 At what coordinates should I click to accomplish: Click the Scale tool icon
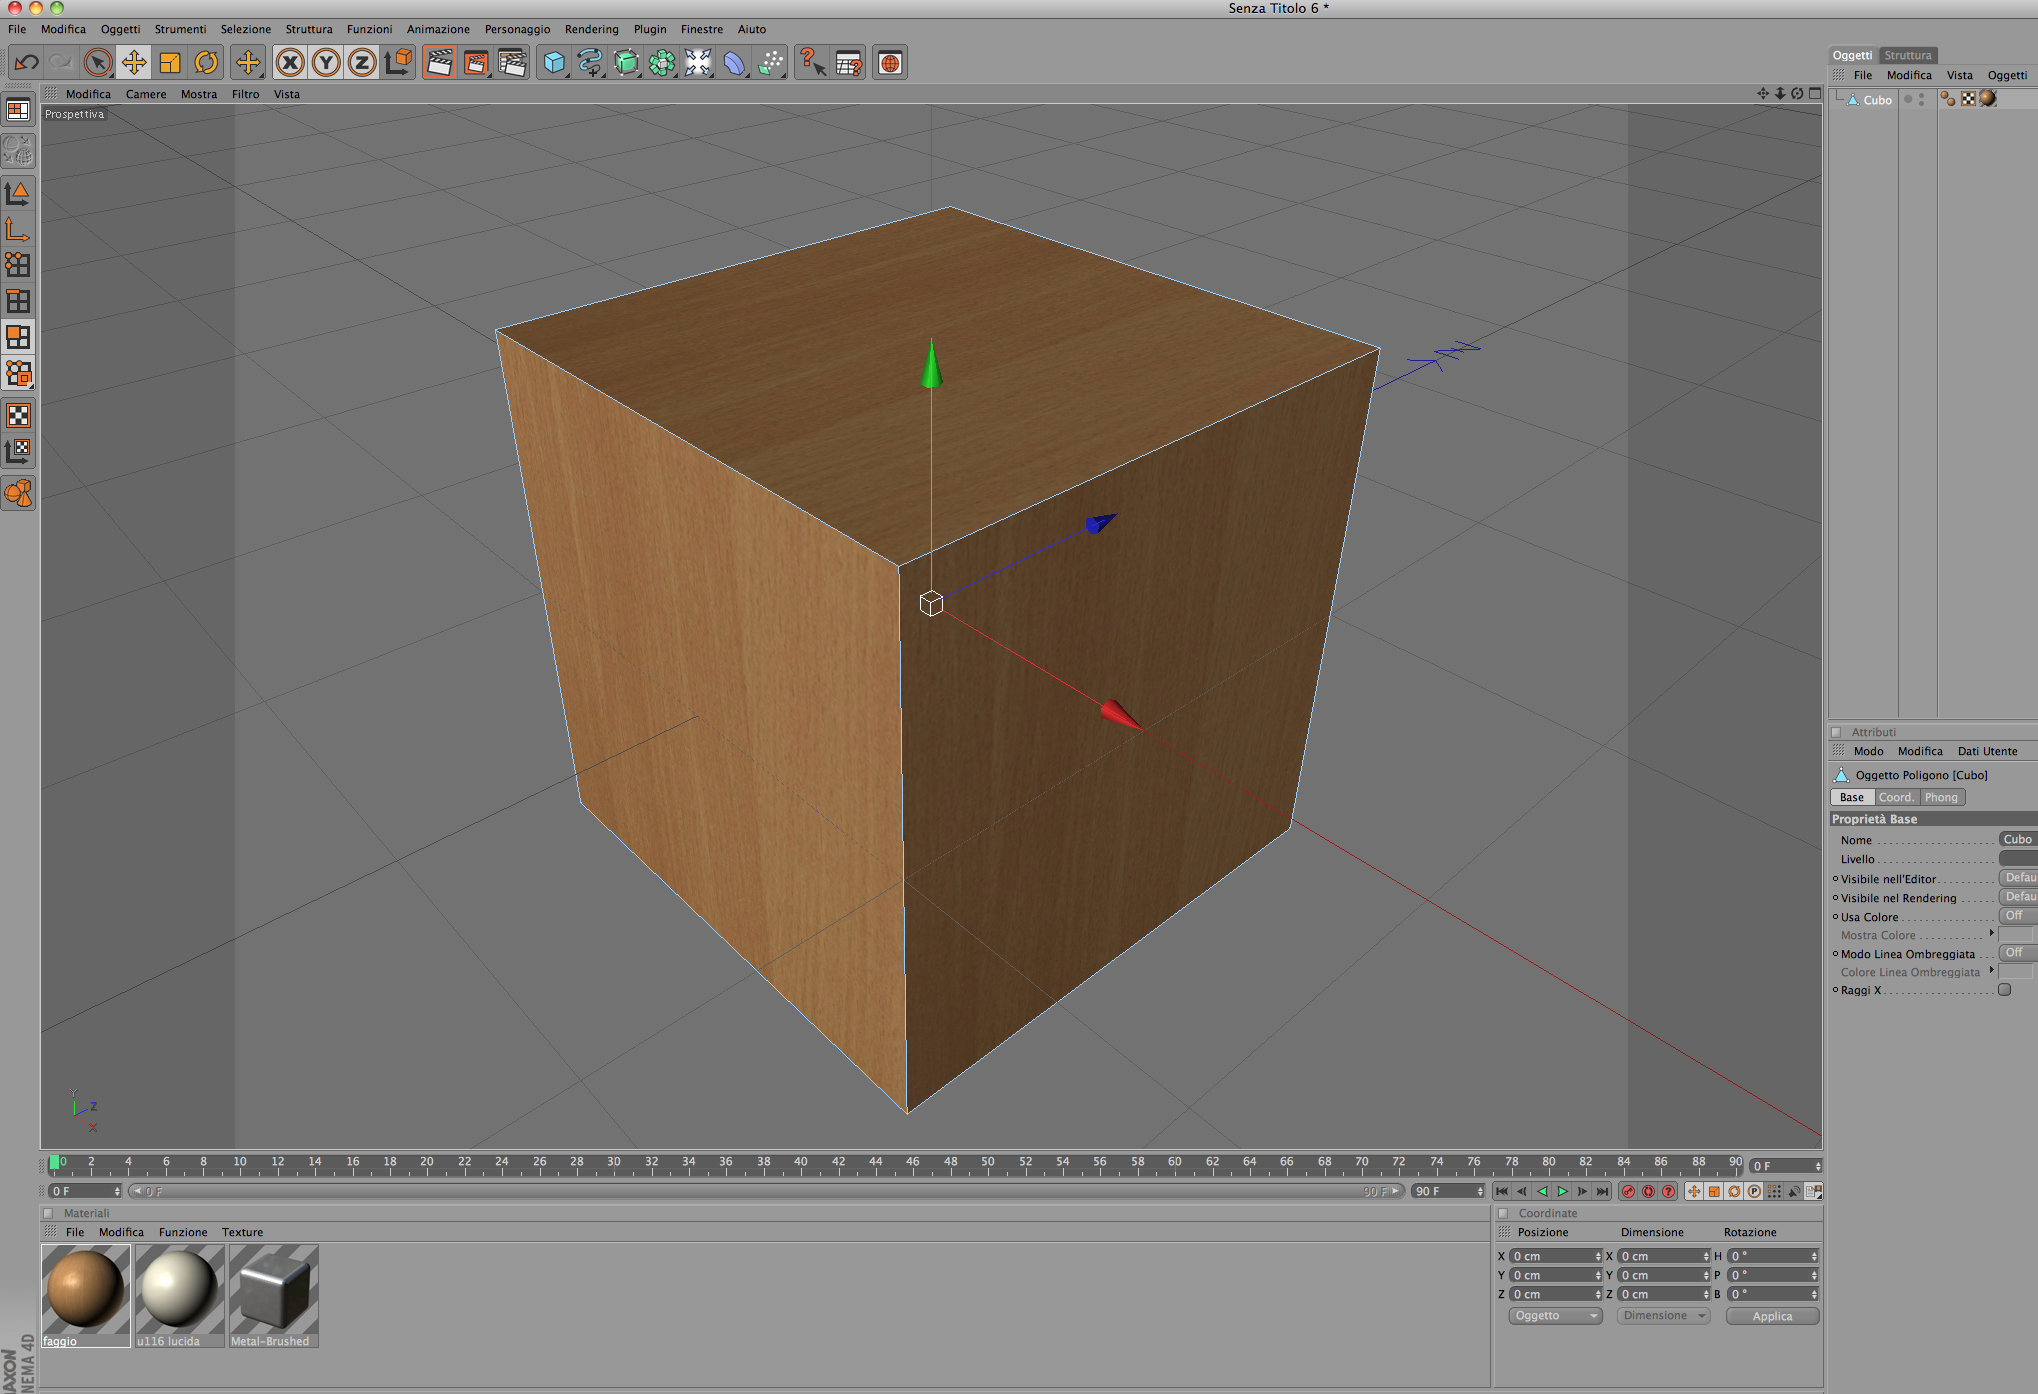click(x=170, y=63)
